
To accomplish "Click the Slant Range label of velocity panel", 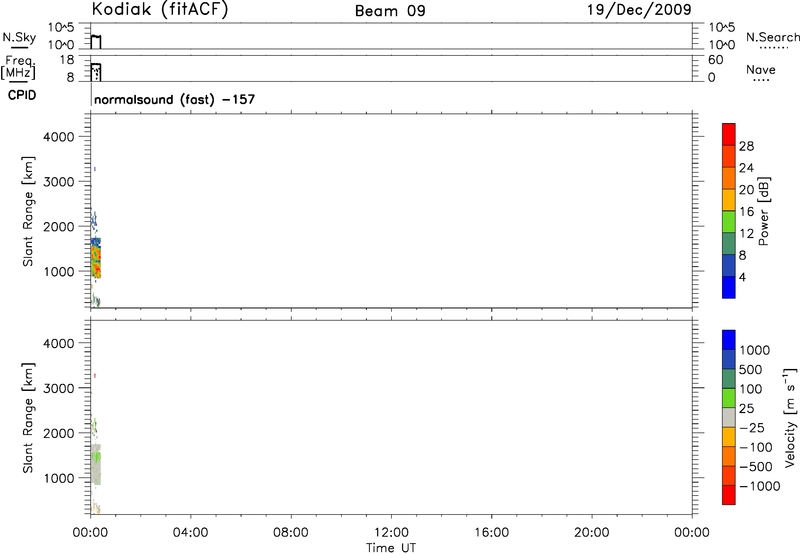I will click(x=28, y=418).
